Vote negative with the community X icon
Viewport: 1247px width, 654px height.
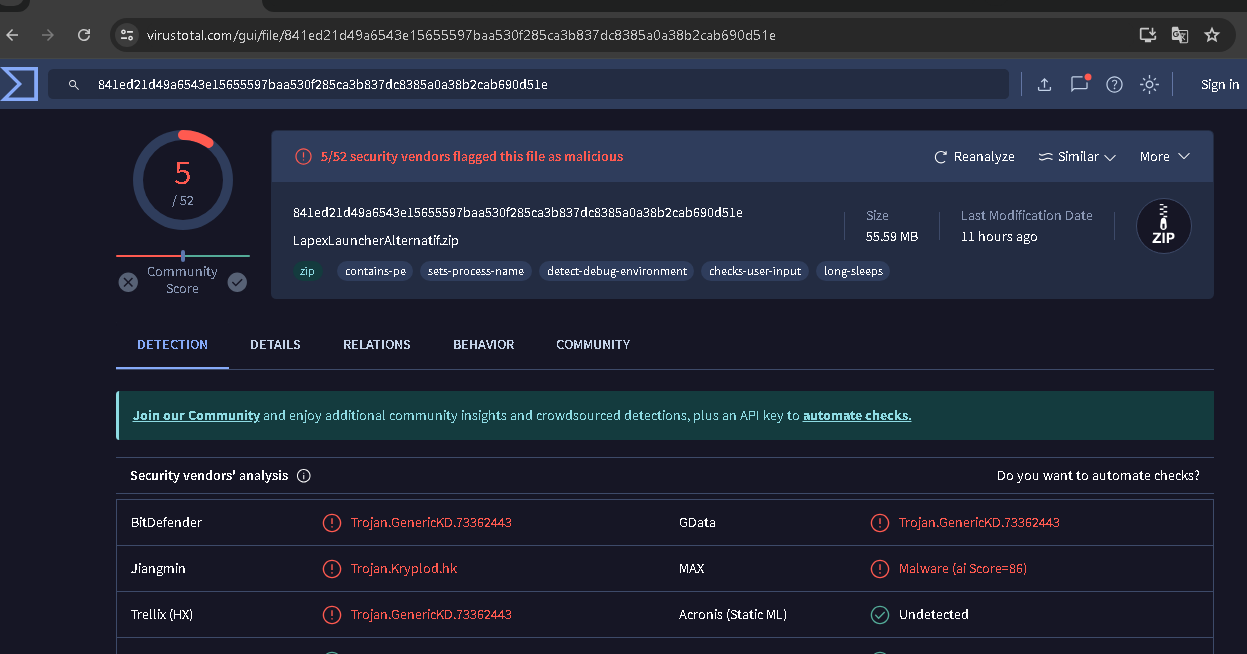coord(128,282)
